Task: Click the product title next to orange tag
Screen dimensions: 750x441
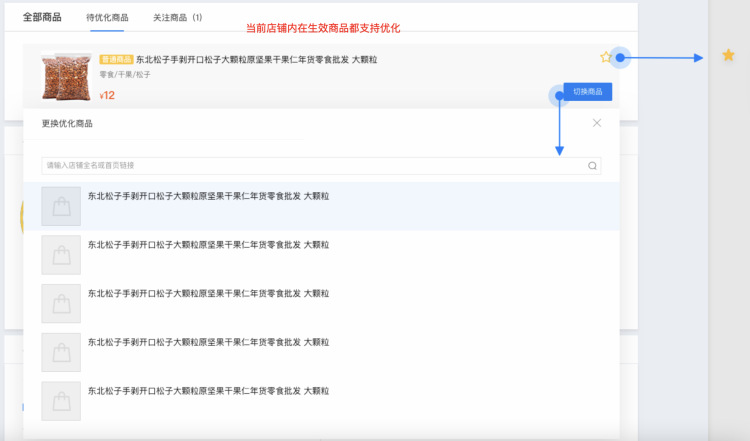Action: tap(257, 60)
